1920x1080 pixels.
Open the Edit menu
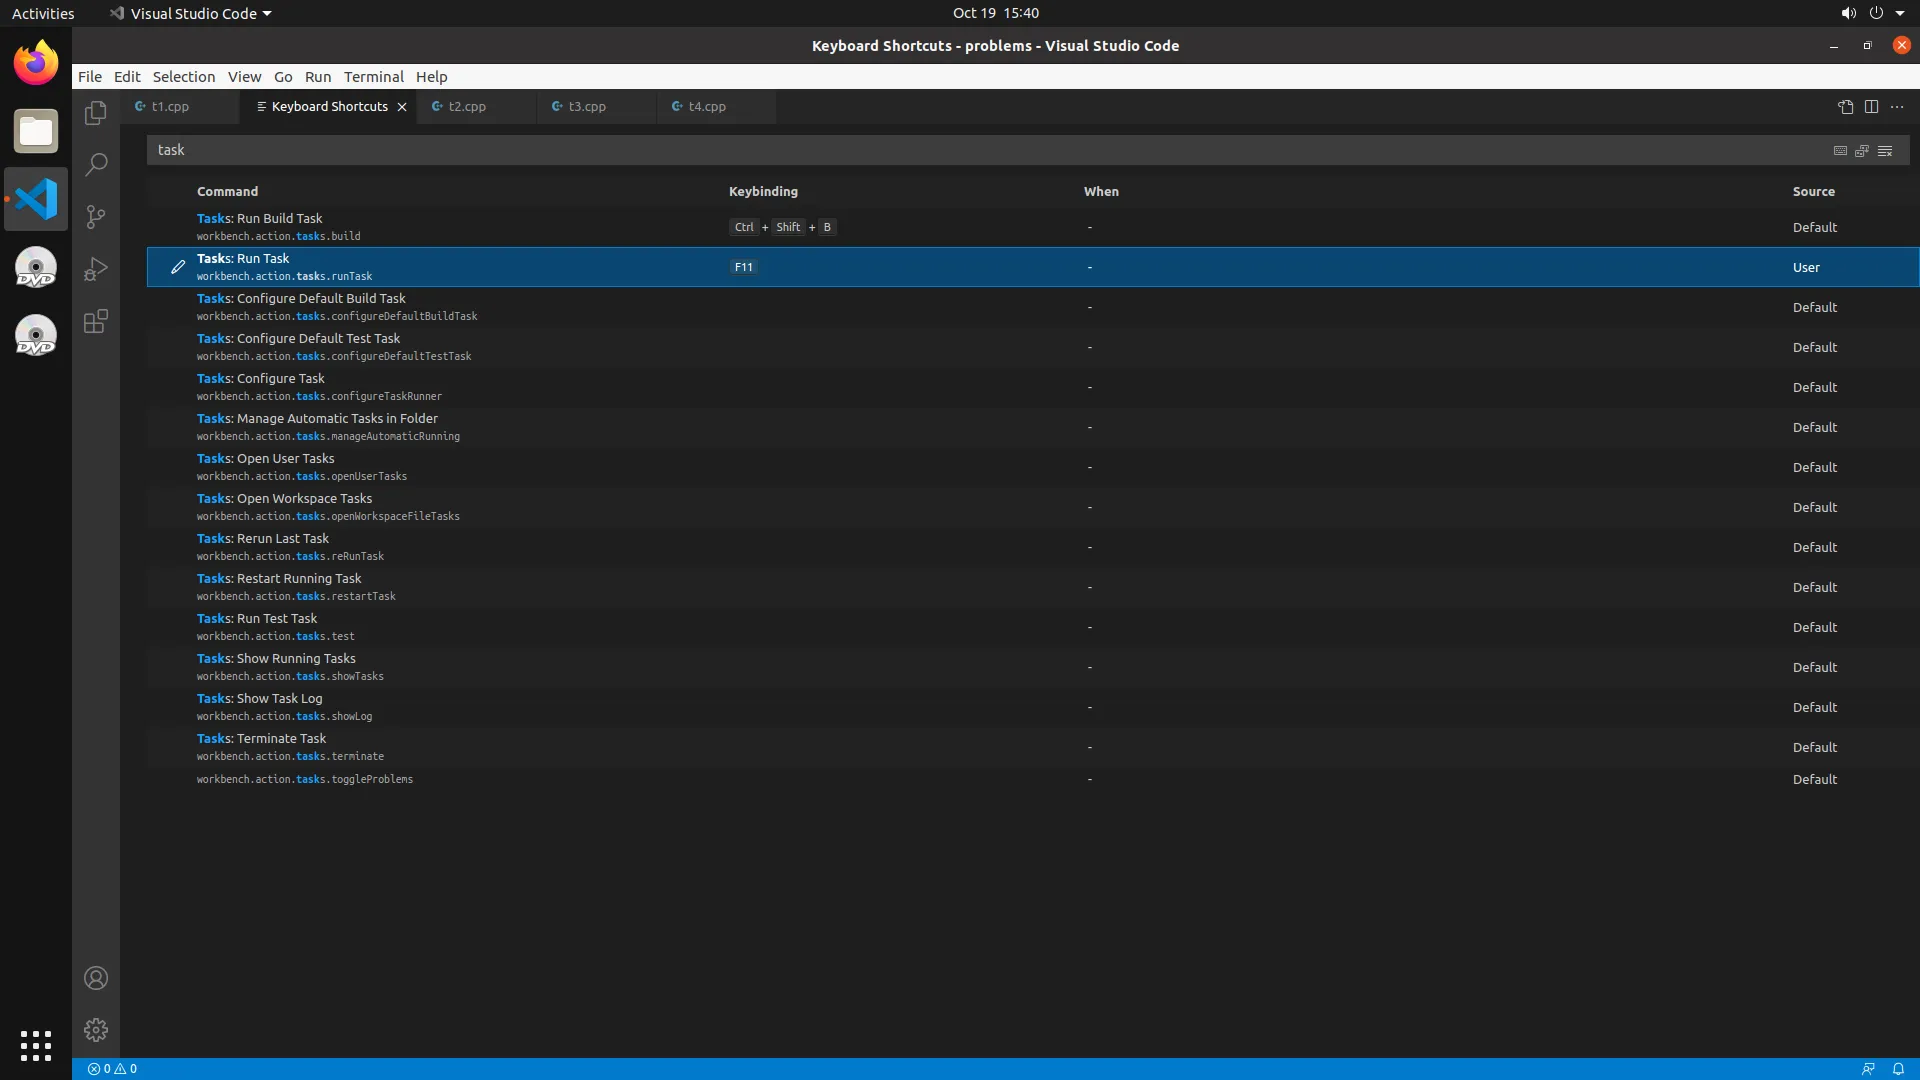127,77
